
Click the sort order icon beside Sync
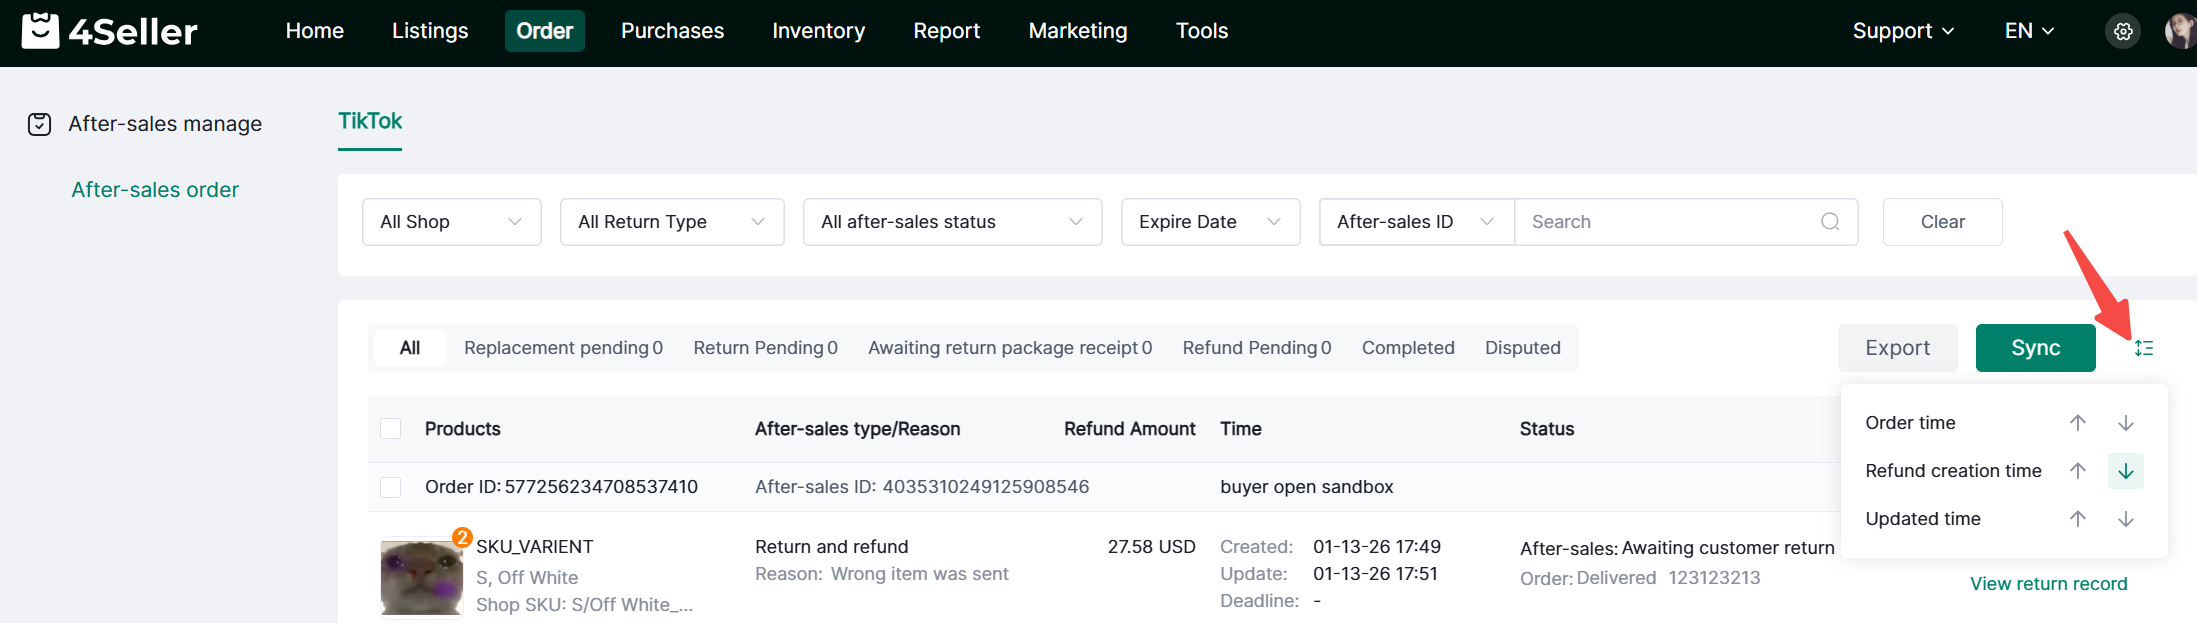coord(2143,348)
